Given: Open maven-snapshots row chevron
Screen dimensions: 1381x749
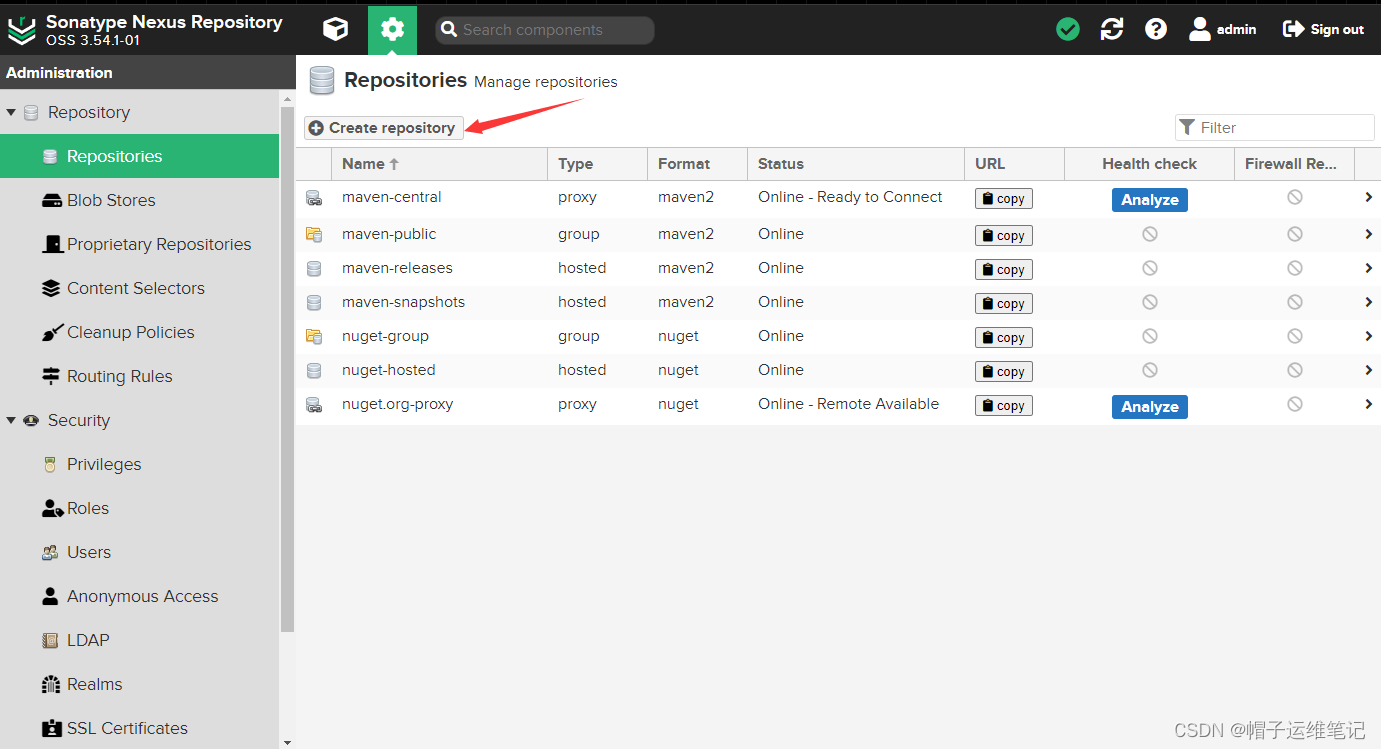Looking at the screenshot, I should coord(1368,302).
